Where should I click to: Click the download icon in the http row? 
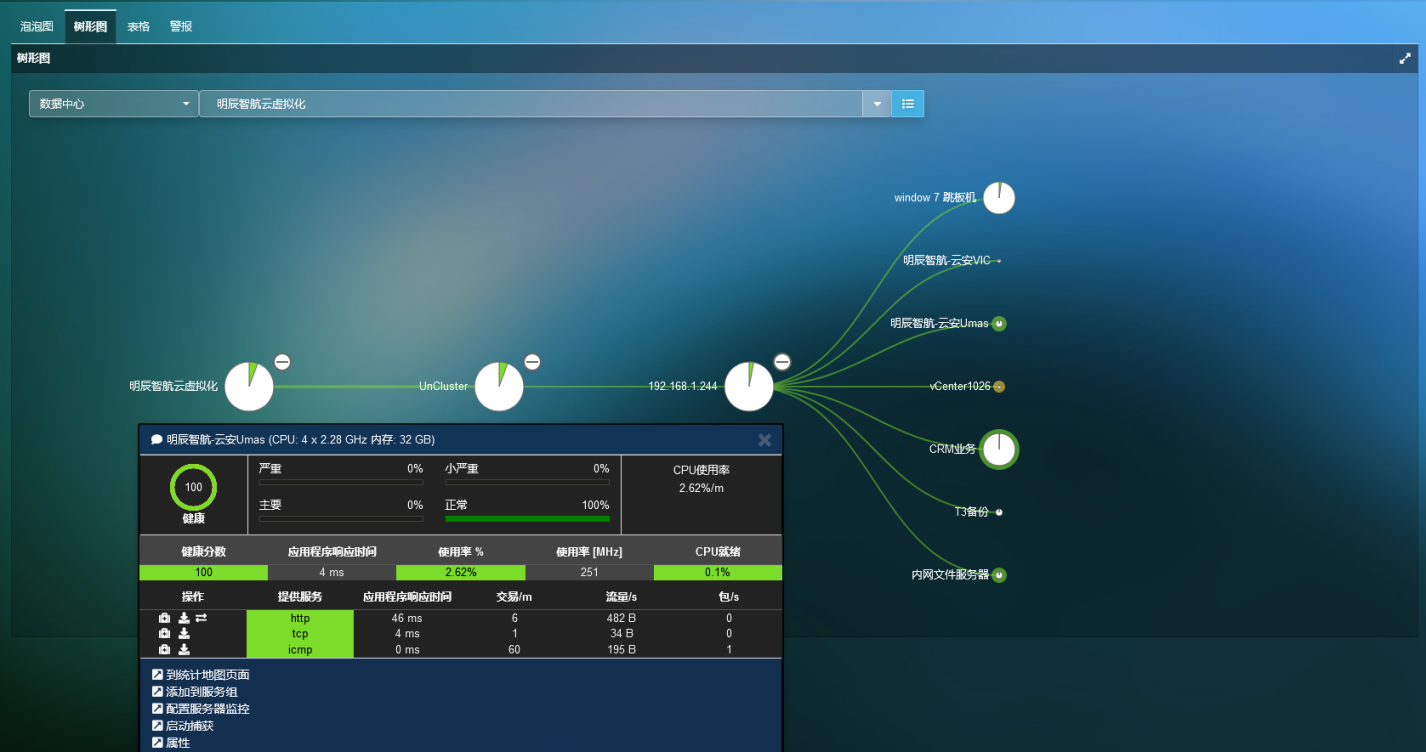point(184,618)
